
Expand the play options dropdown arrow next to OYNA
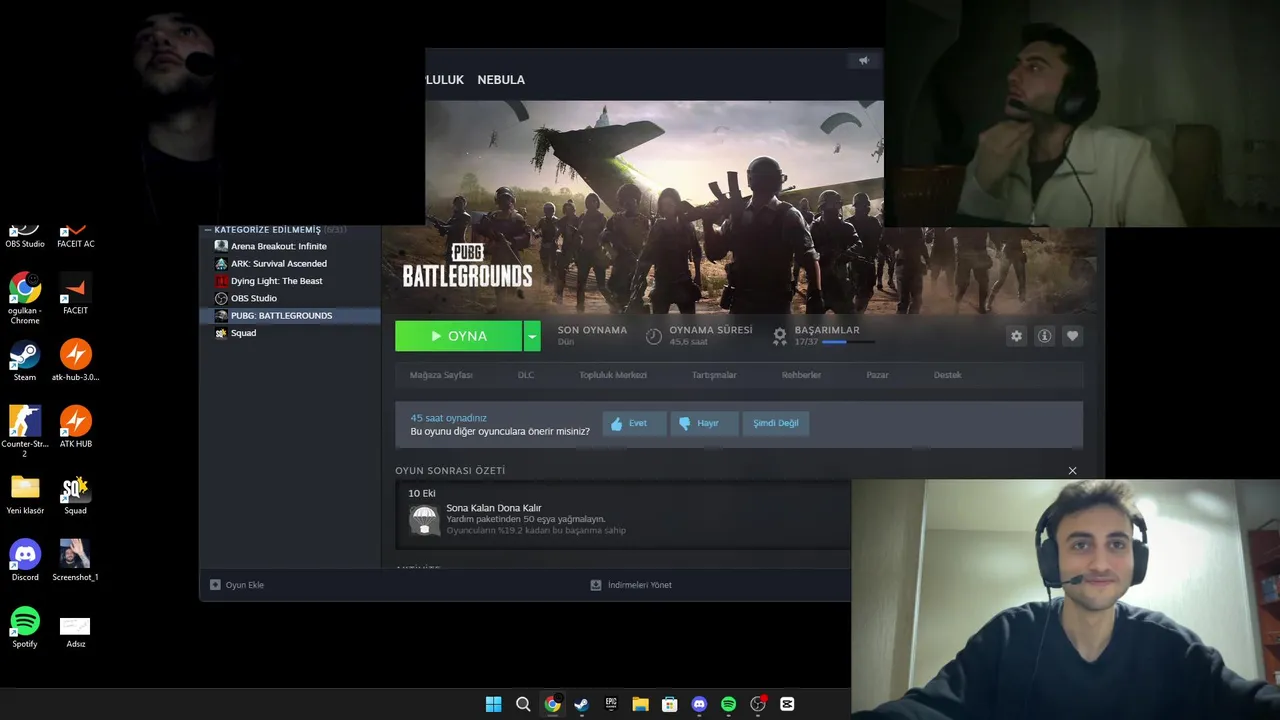(532, 336)
